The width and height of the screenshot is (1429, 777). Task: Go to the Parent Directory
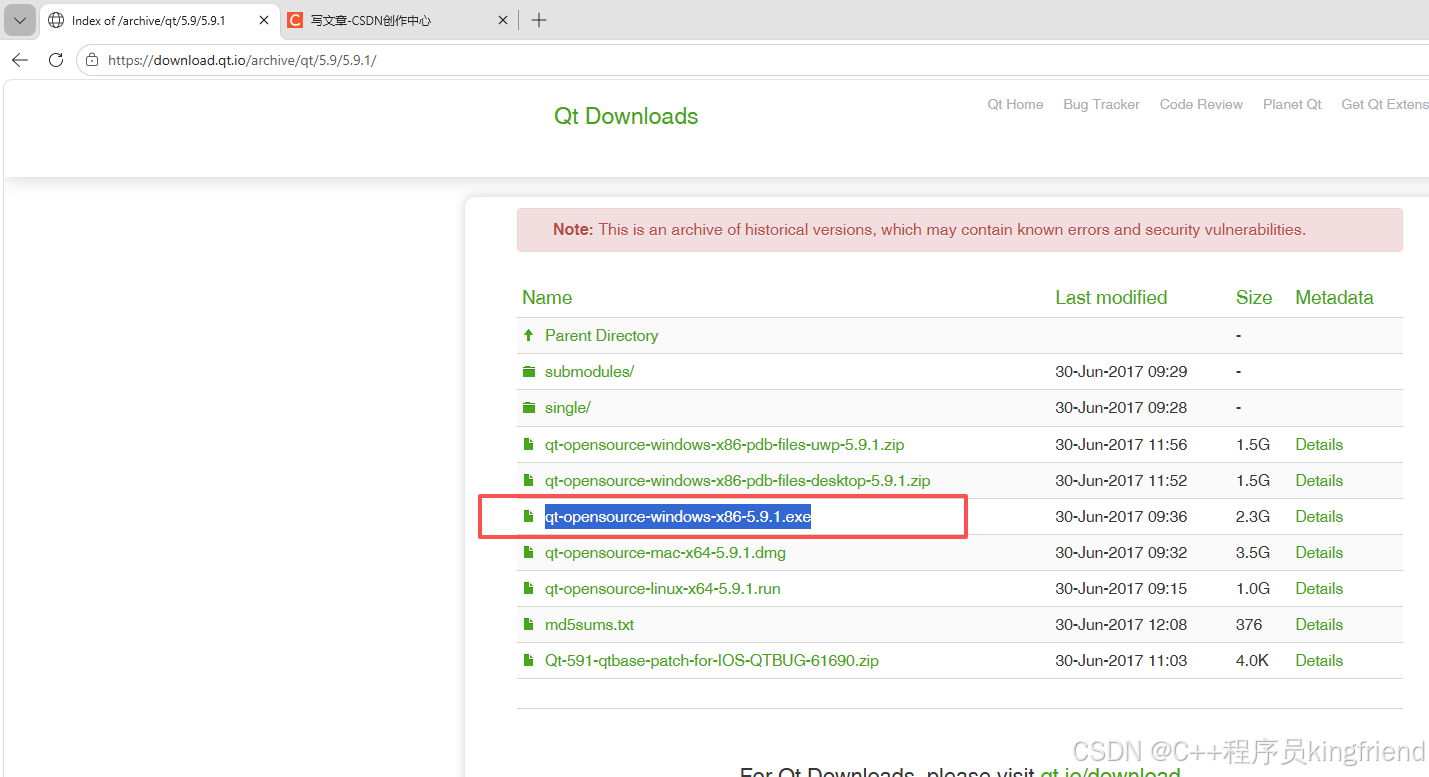tap(601, 336)
